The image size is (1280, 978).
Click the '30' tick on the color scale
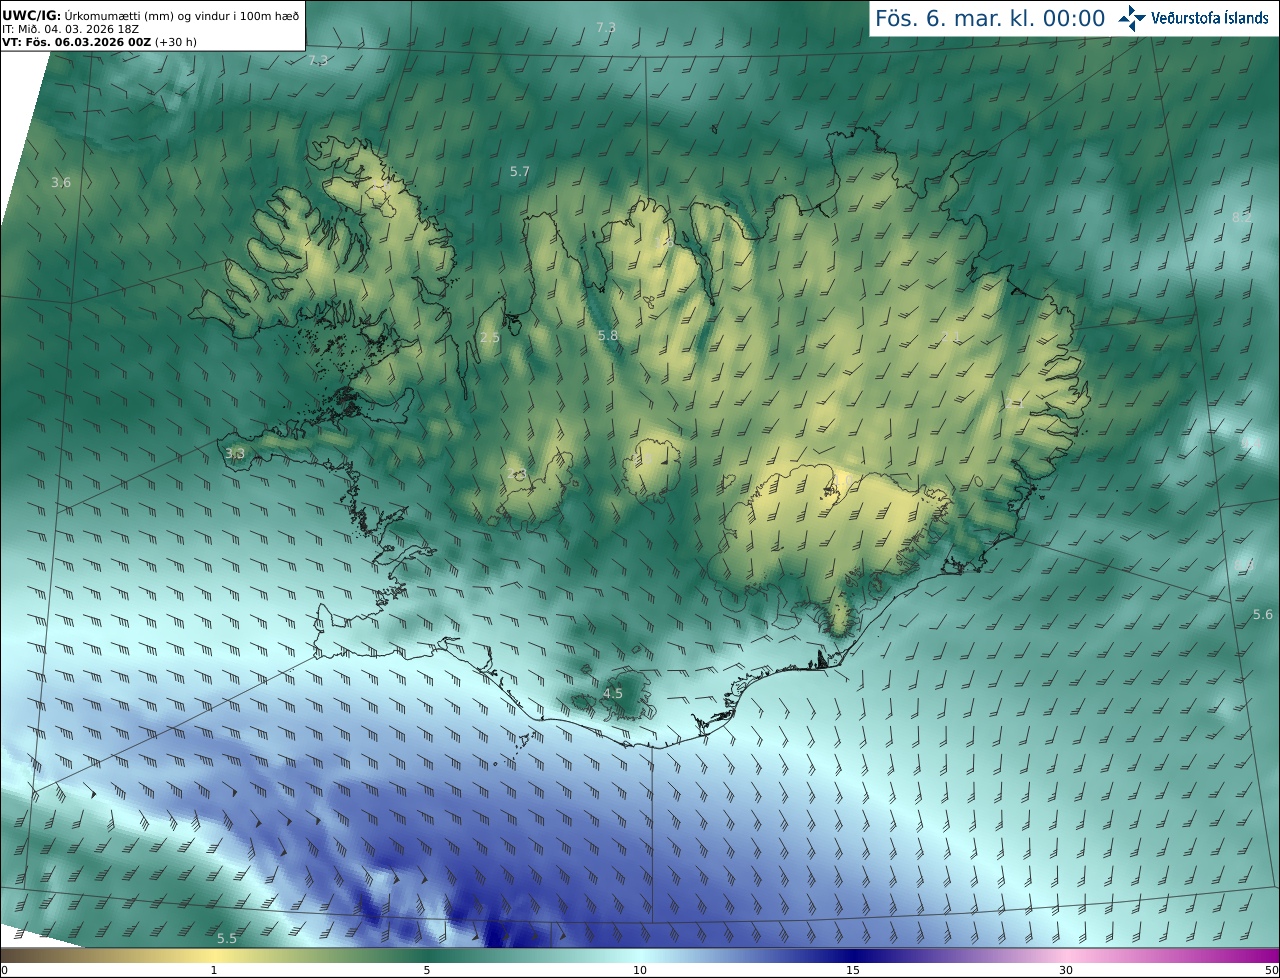tap(1066, 970)
